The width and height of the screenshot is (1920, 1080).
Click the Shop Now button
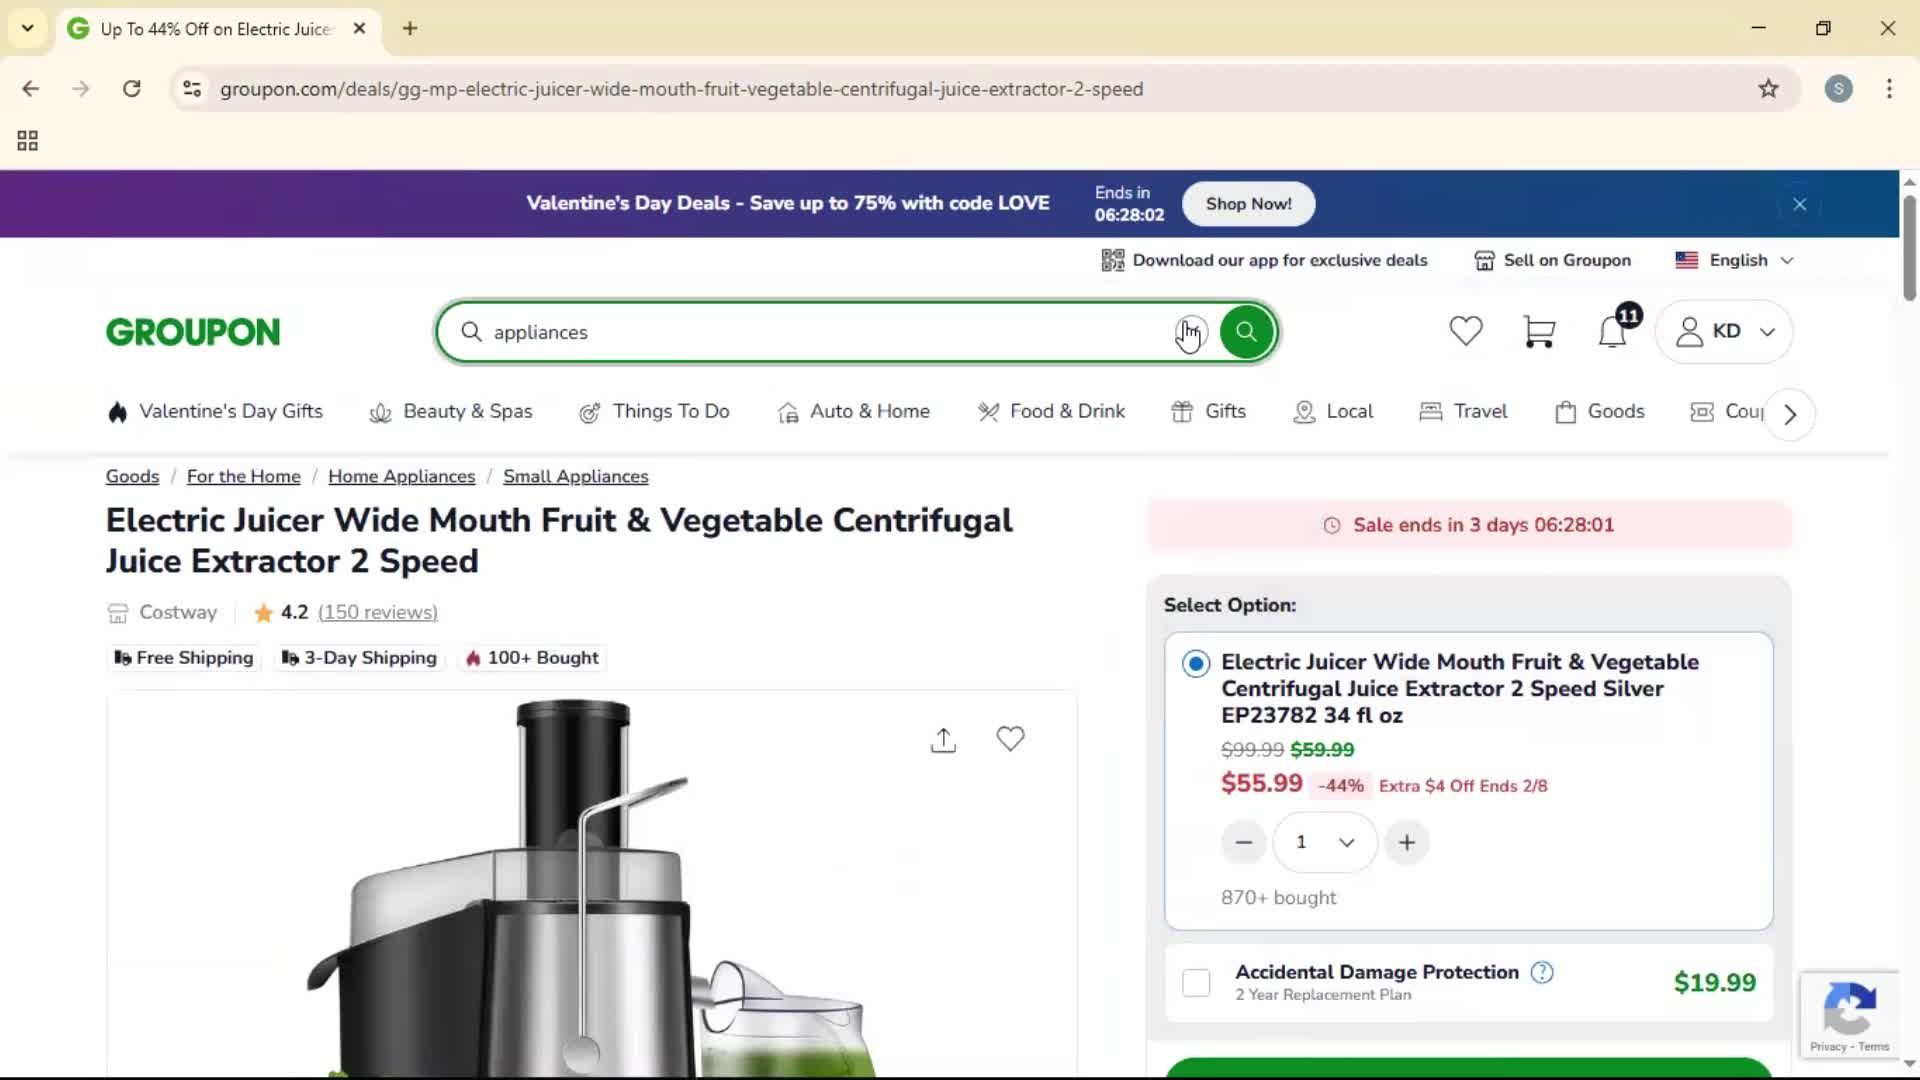click(1247, 203)
